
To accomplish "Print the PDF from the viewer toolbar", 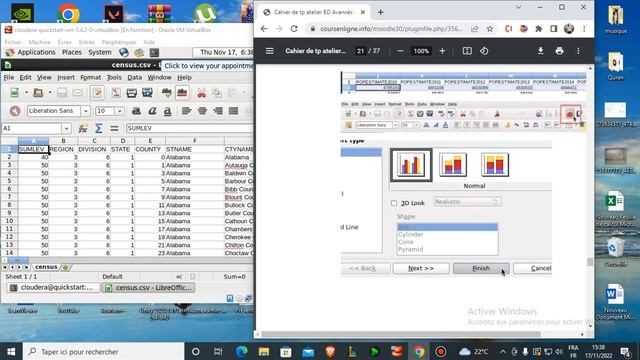I will 559,51.
